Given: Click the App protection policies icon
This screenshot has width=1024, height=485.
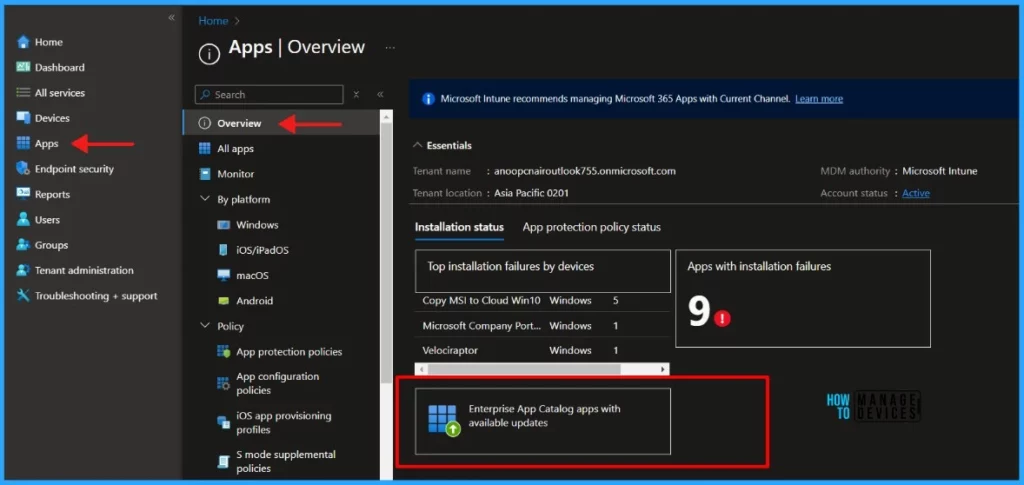Looking at the screenshot, I should pyautogui.click(x=223, y=352).
